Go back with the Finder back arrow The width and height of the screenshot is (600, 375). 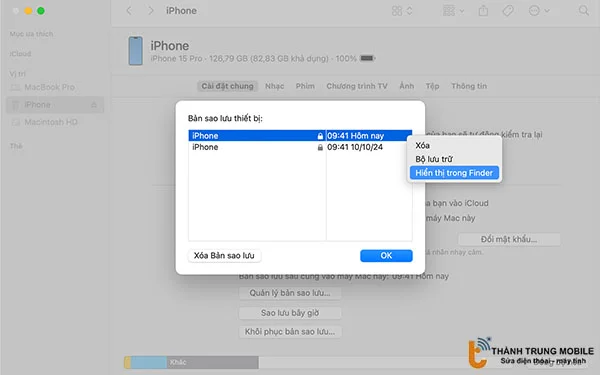pos(129,11)
